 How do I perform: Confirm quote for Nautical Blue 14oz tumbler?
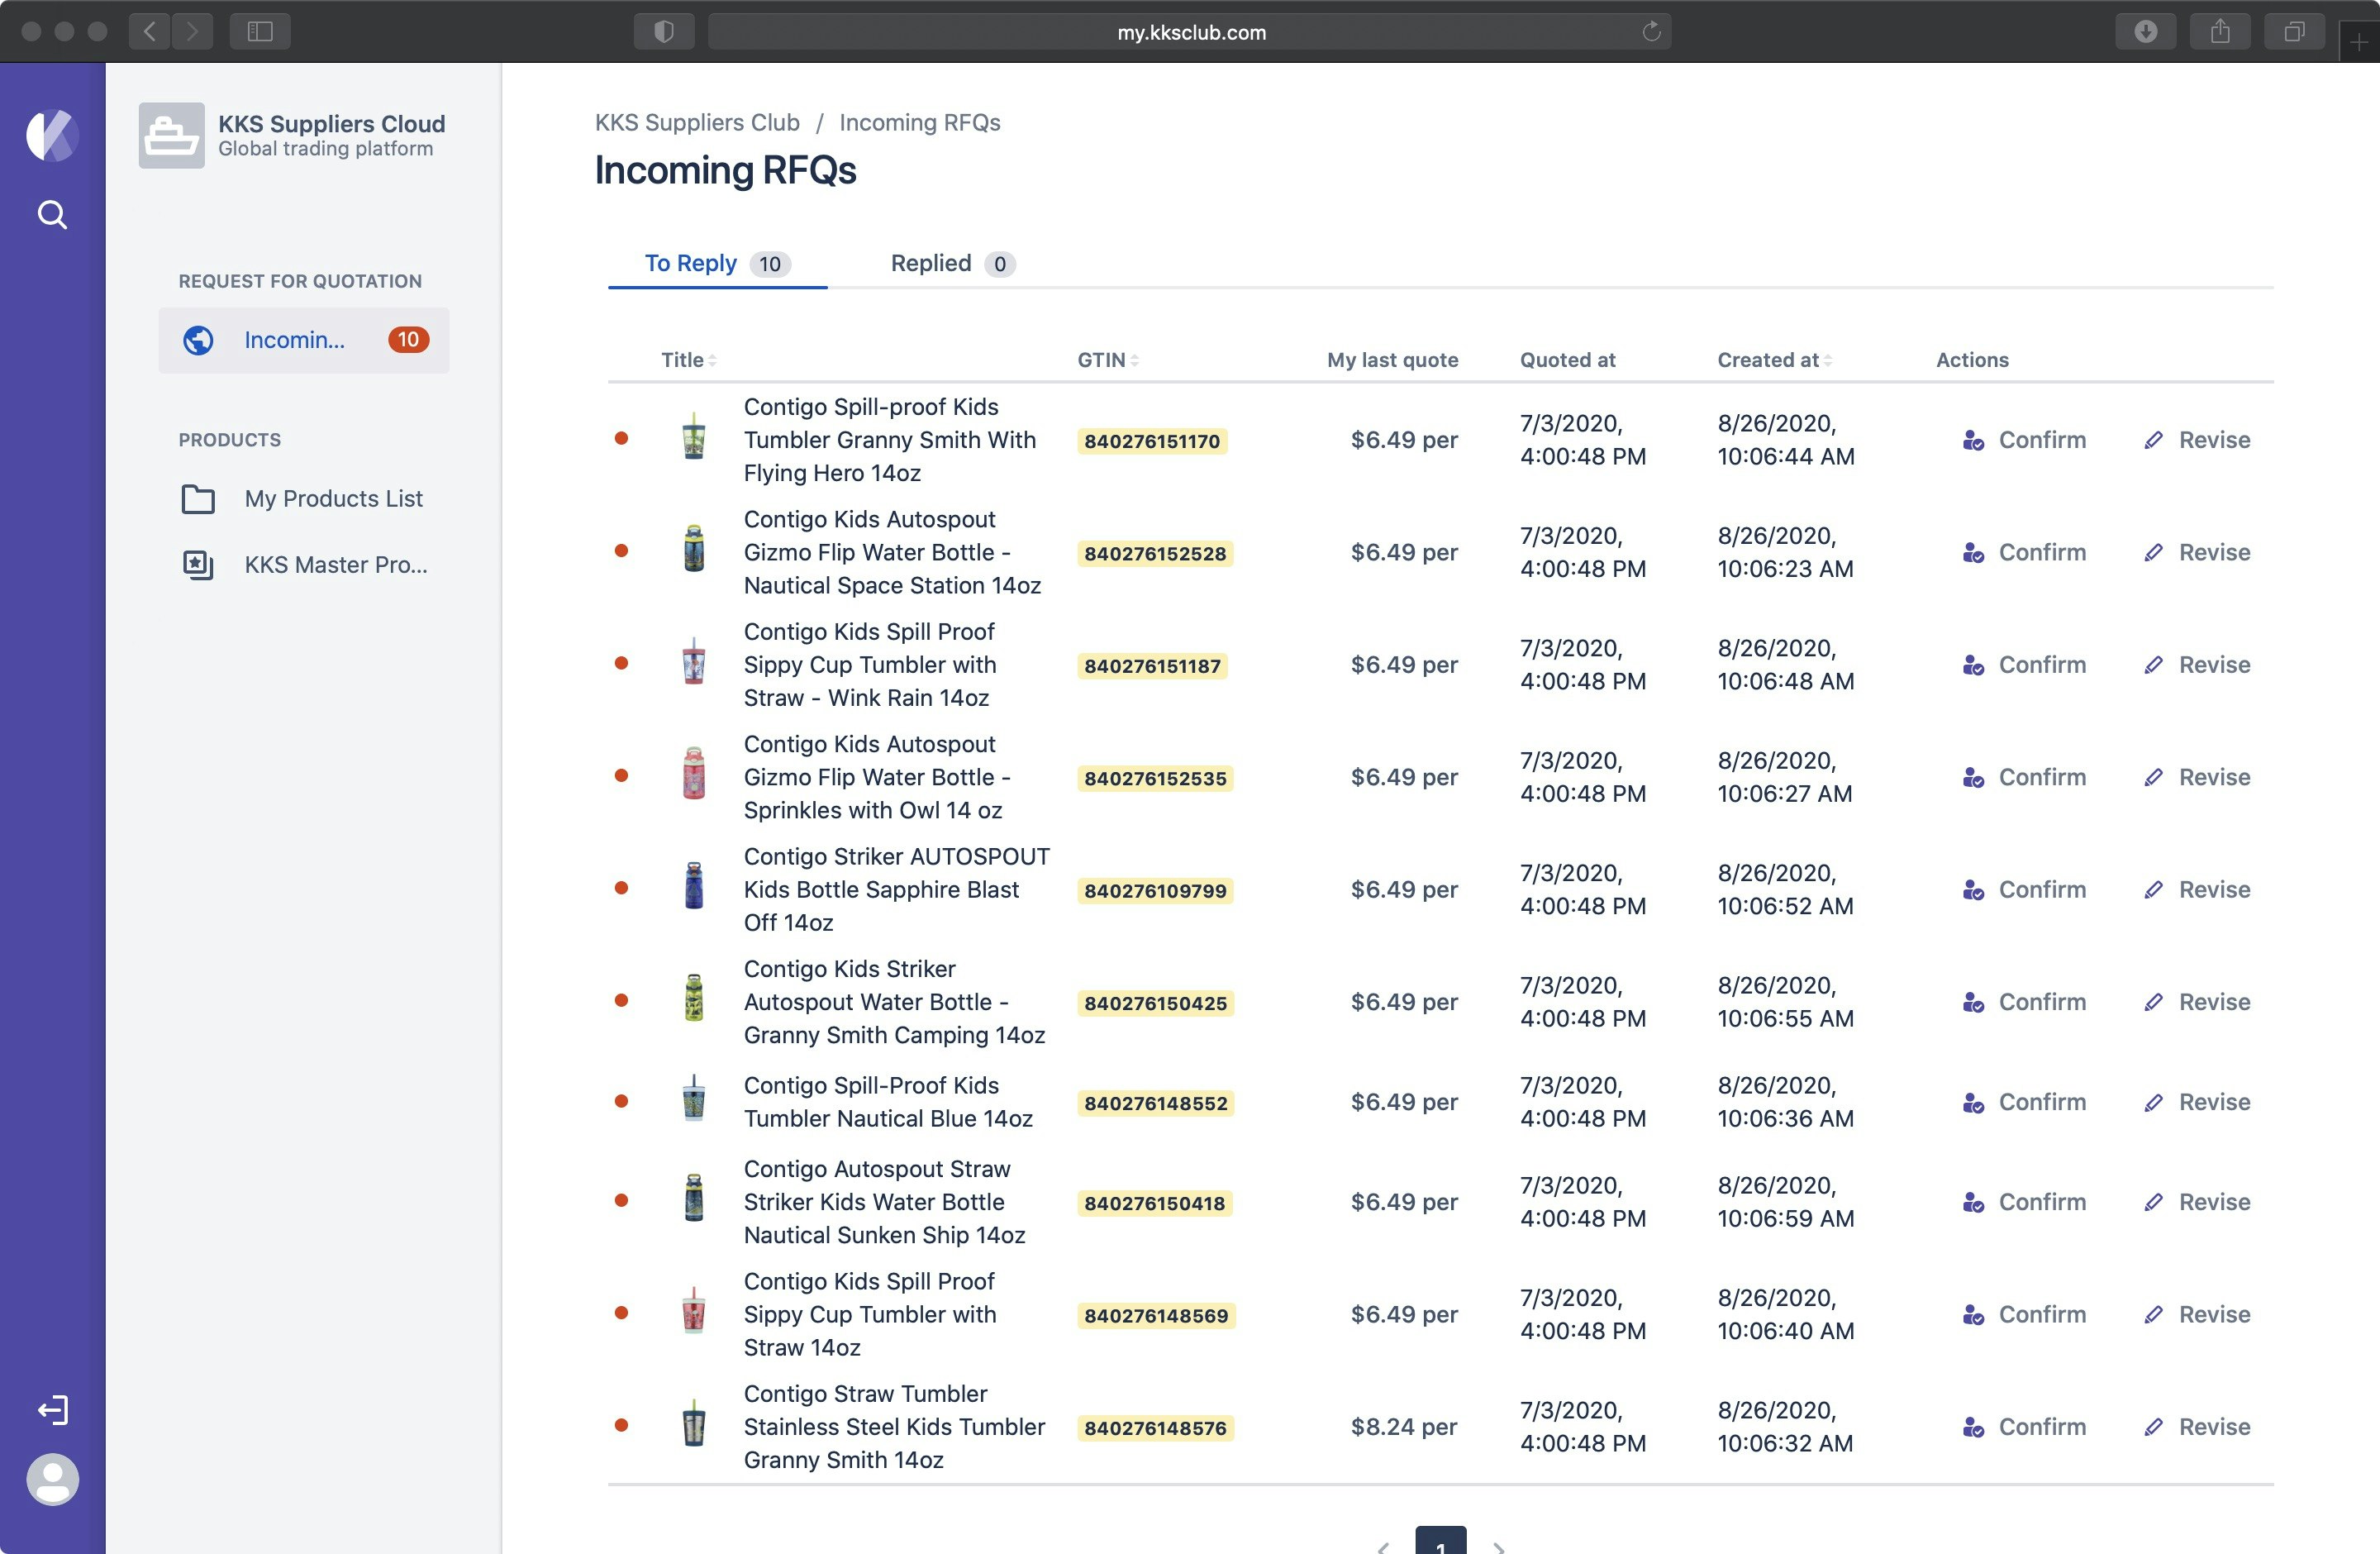click(2025, 1102)
